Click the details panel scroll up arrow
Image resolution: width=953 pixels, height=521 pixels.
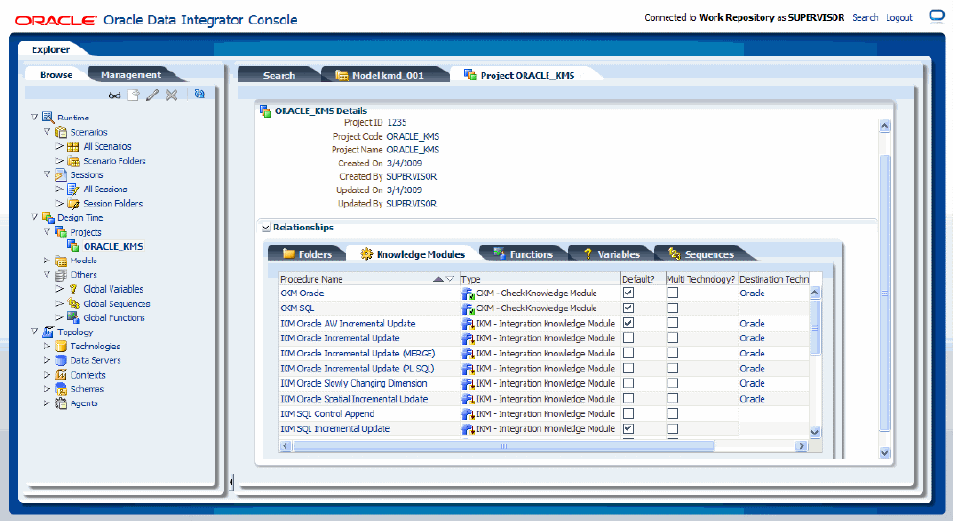point(885,126)
